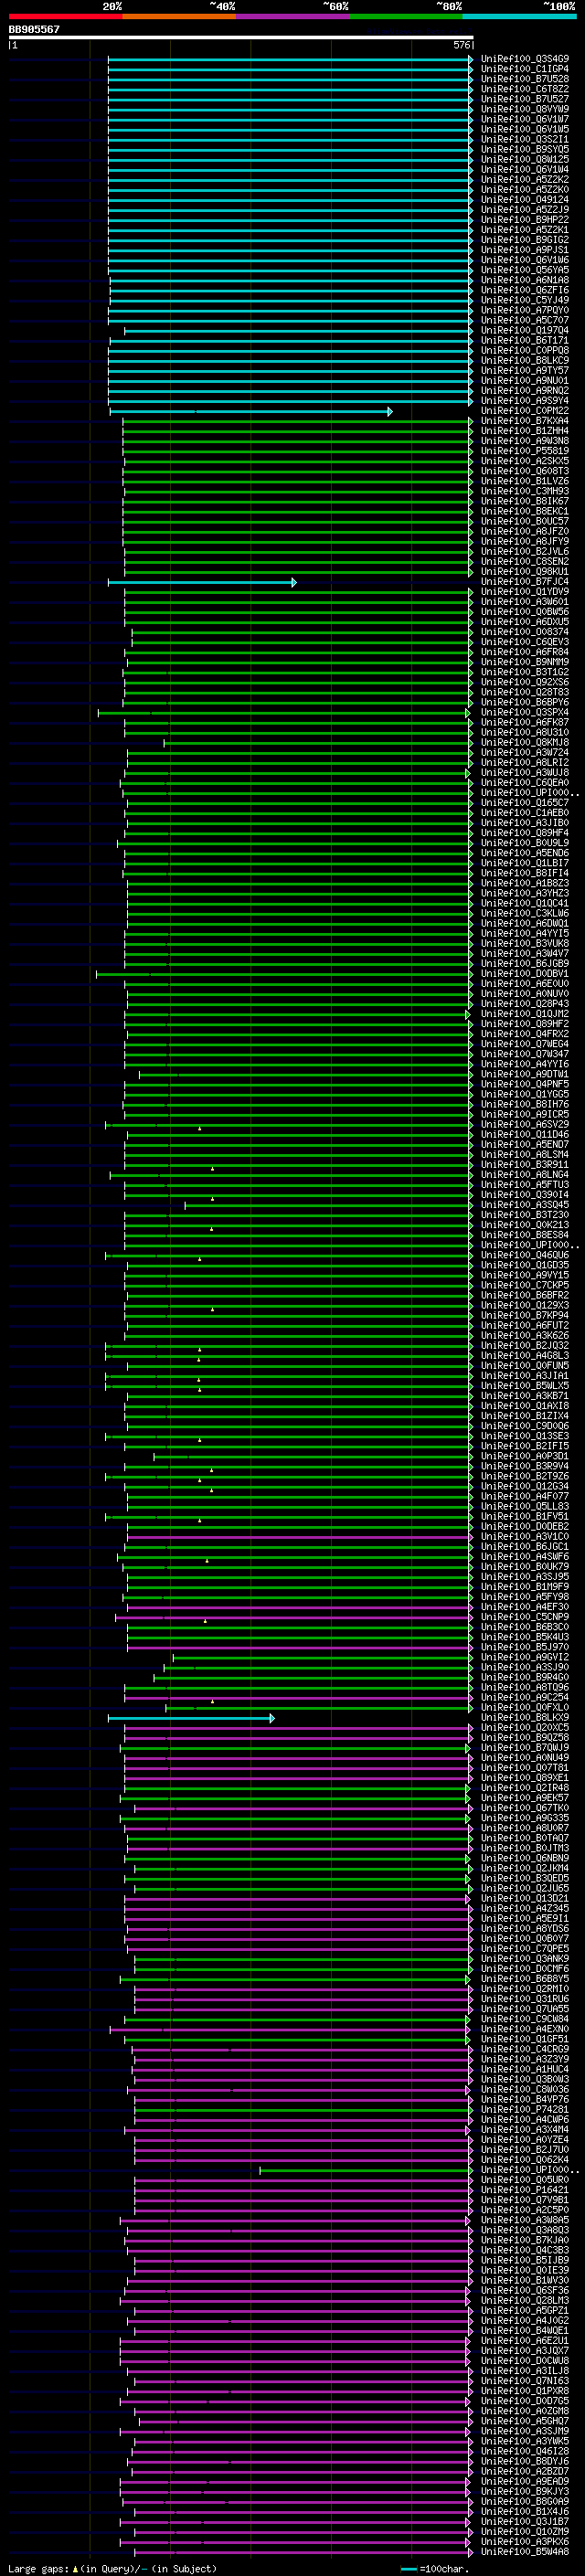This screenshot has height=2576, width=585.
Task: Click the shortened cyan bar of UniRef100_C0PM22
Action: [x=250, y=411]
